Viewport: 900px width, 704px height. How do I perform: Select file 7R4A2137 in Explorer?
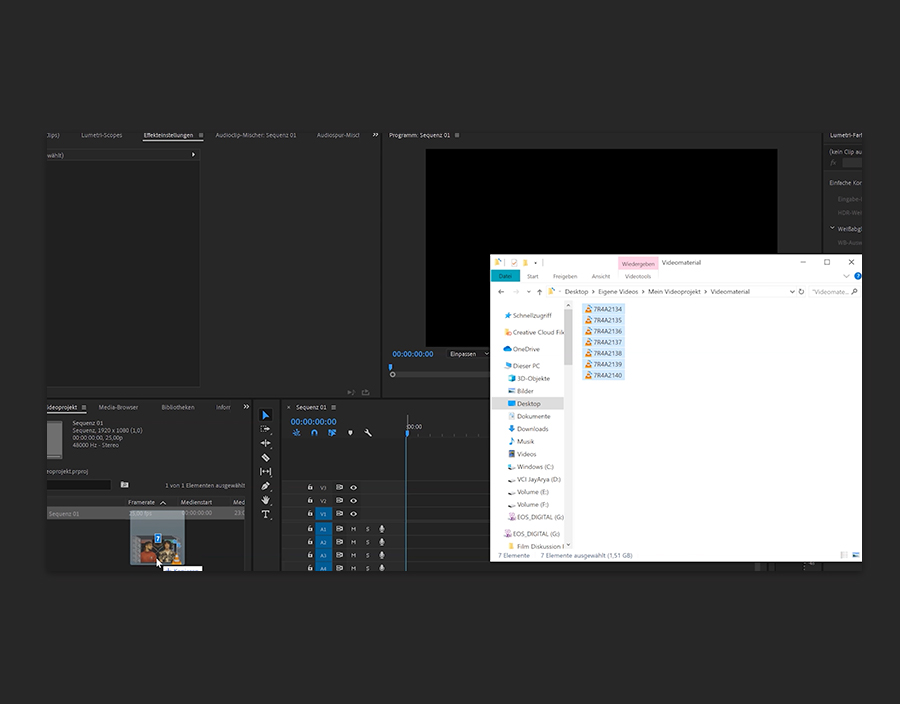(x=603, y=342)
